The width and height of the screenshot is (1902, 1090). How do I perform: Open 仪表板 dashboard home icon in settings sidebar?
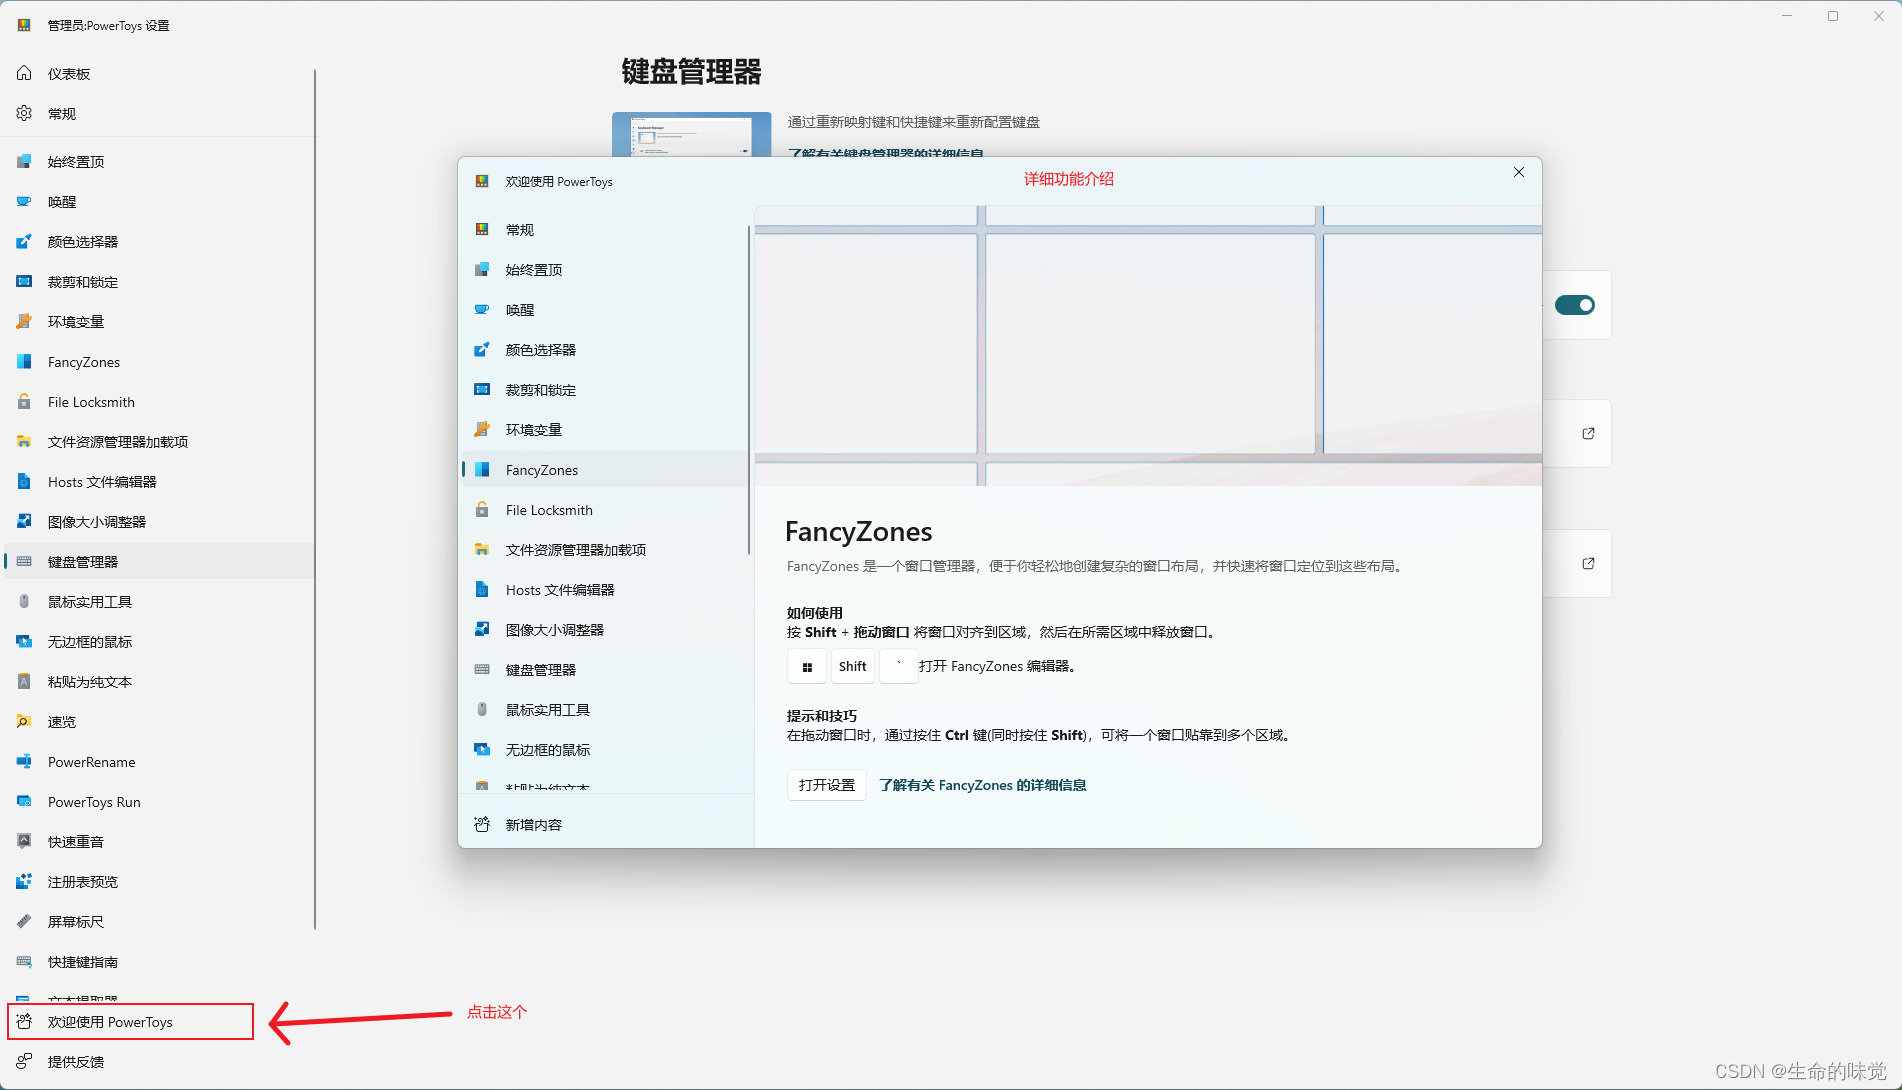24,73
